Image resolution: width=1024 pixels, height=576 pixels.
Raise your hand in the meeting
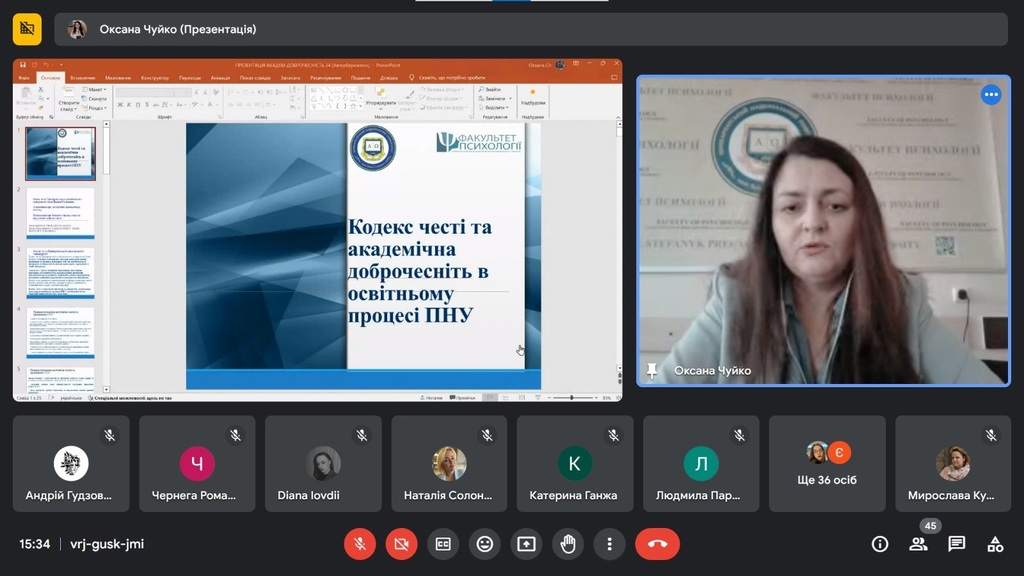[568, 544]
